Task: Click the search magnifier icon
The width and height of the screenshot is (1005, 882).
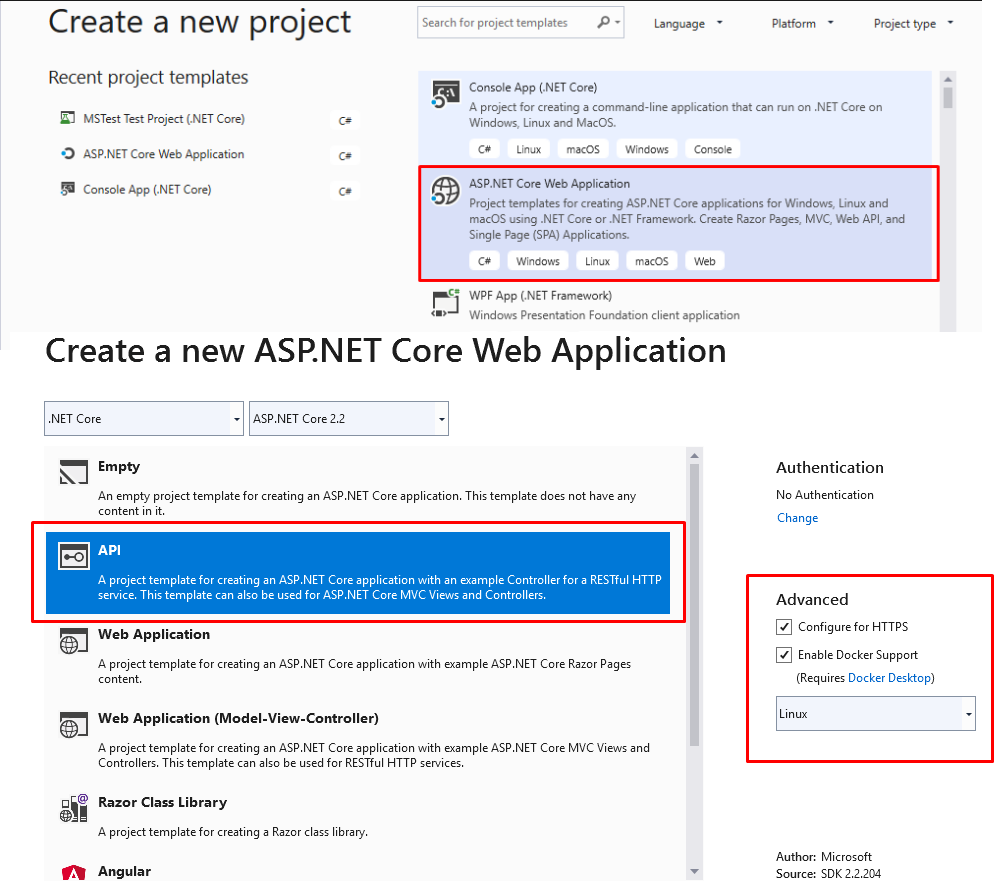Action: coord(604,23)
